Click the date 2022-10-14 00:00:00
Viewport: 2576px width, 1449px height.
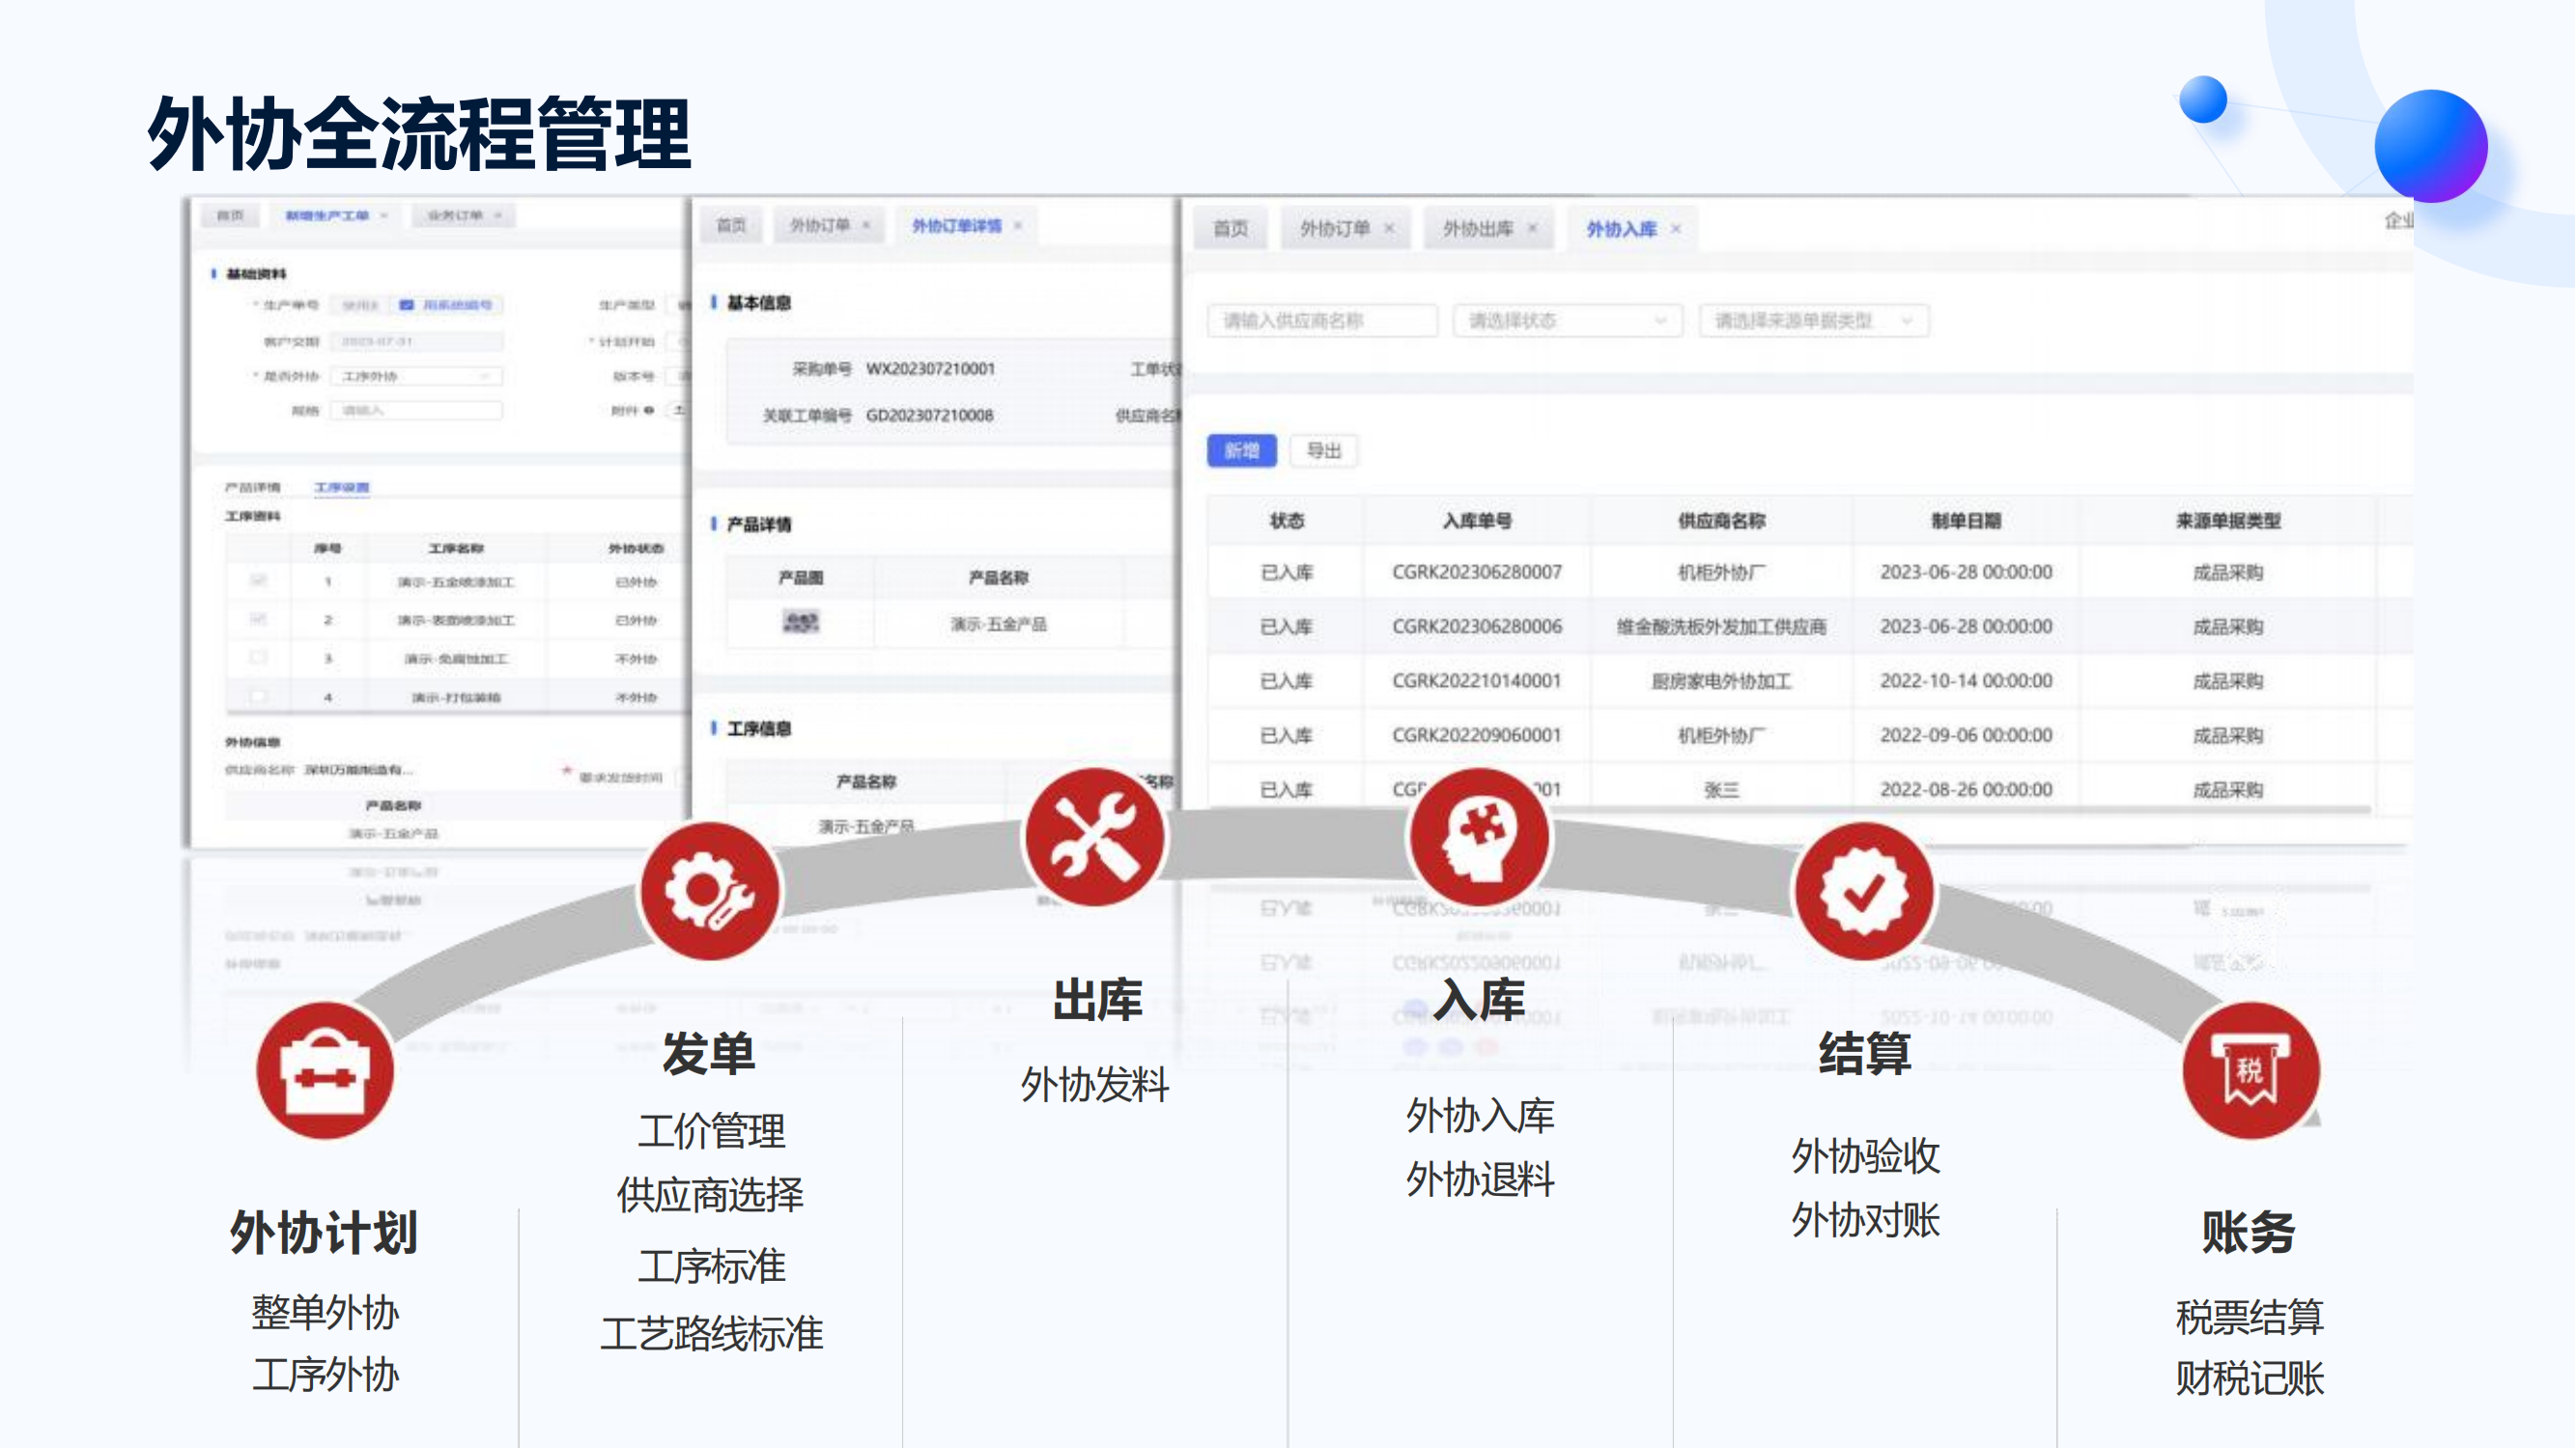coord(1966,681)
